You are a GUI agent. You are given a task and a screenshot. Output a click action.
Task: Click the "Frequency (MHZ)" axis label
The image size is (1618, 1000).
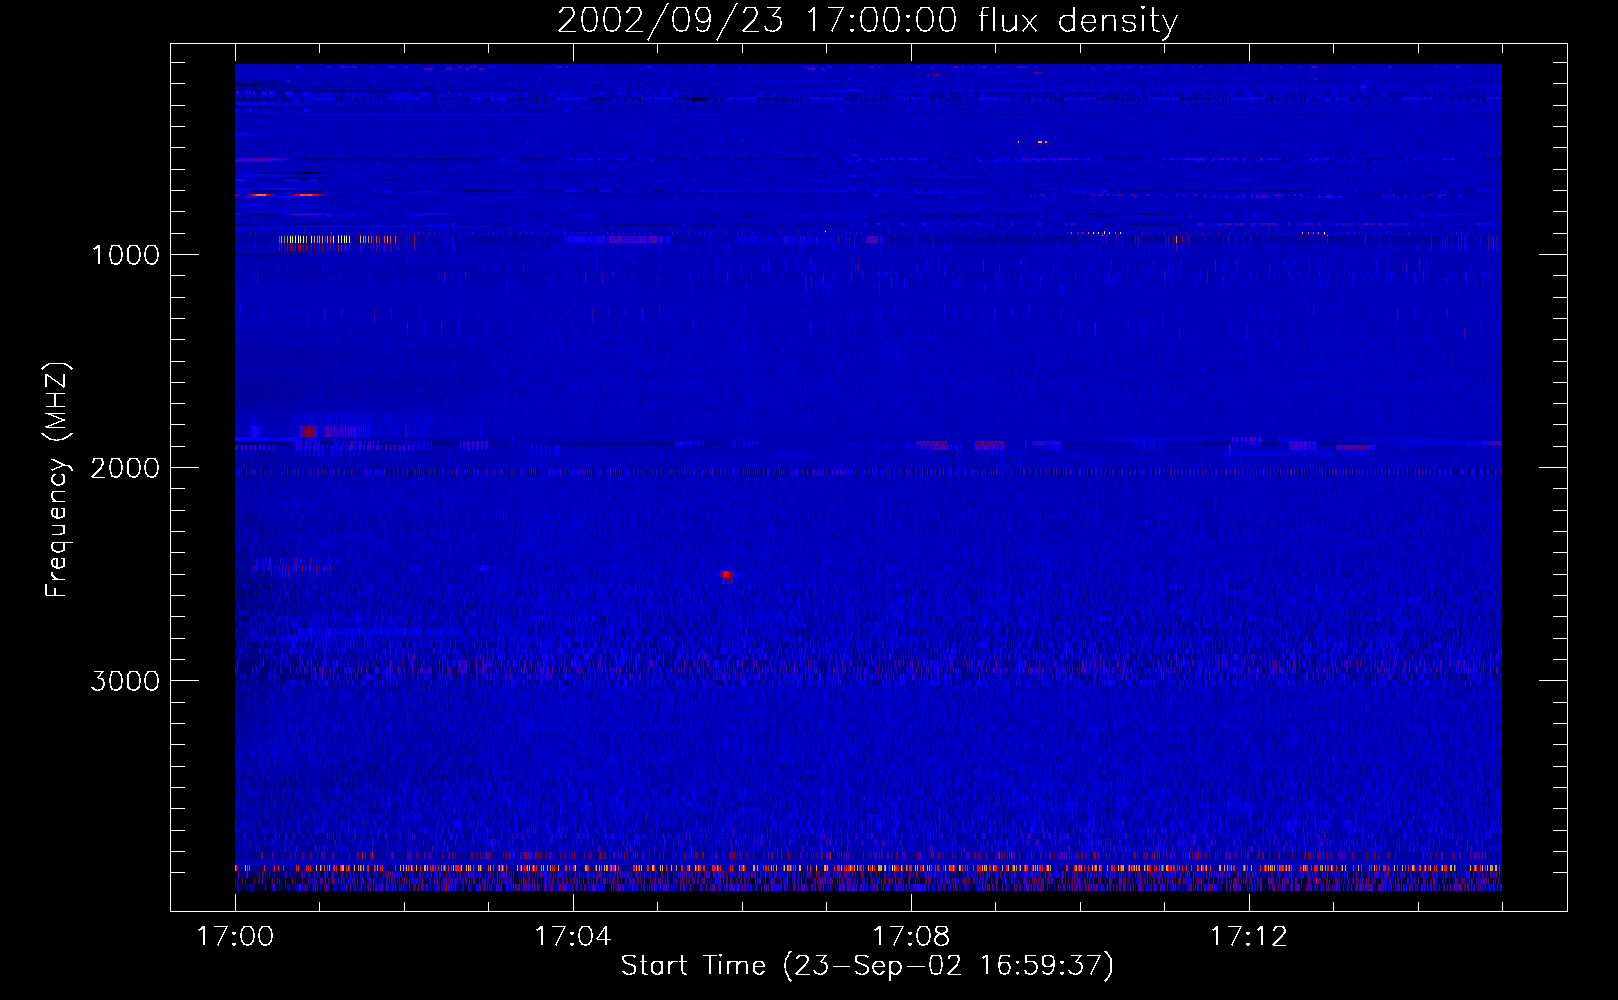coord(57,480)
